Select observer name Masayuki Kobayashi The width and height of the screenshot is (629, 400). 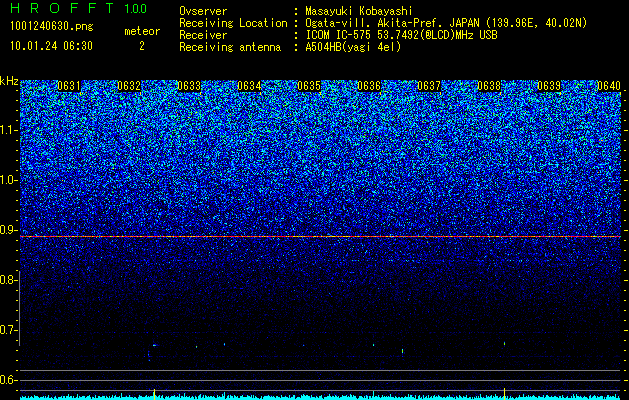pos(359,11)
